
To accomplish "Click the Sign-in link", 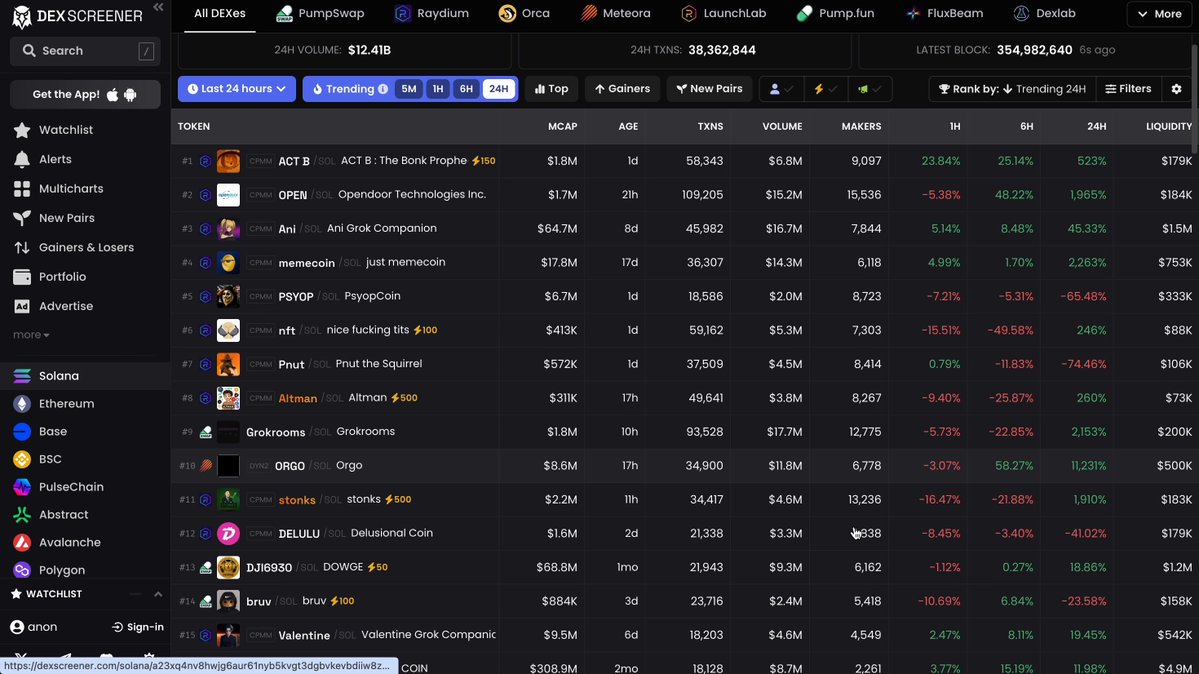I will pos(138,627).
